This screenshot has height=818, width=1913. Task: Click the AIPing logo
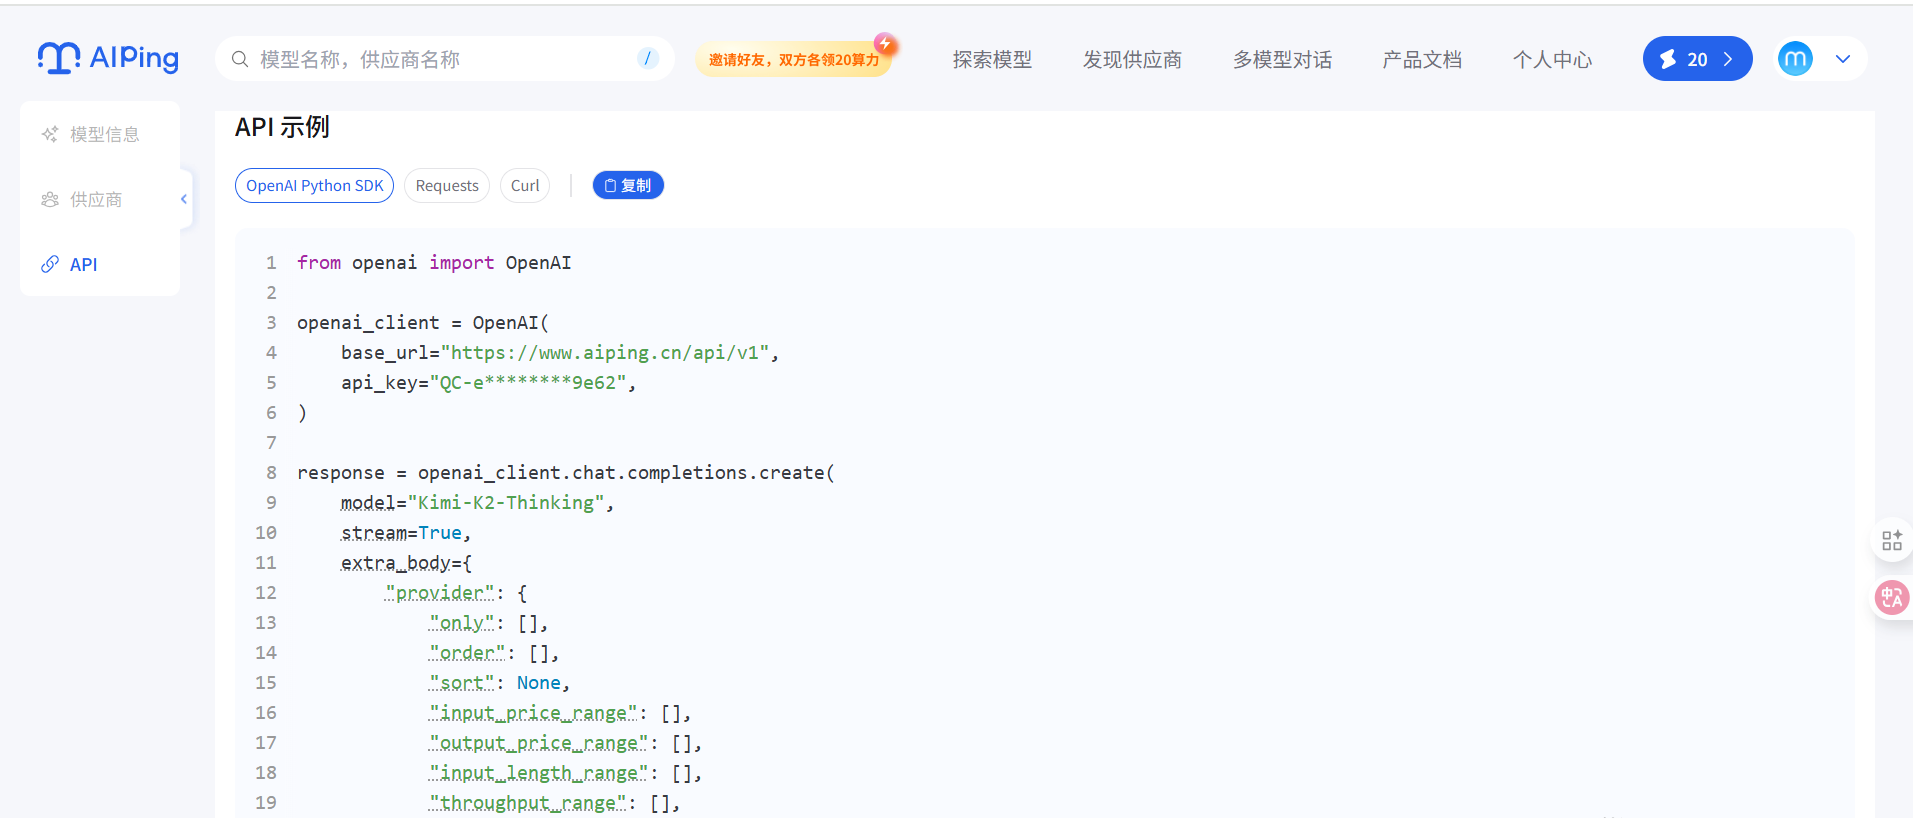pos(108,58)
